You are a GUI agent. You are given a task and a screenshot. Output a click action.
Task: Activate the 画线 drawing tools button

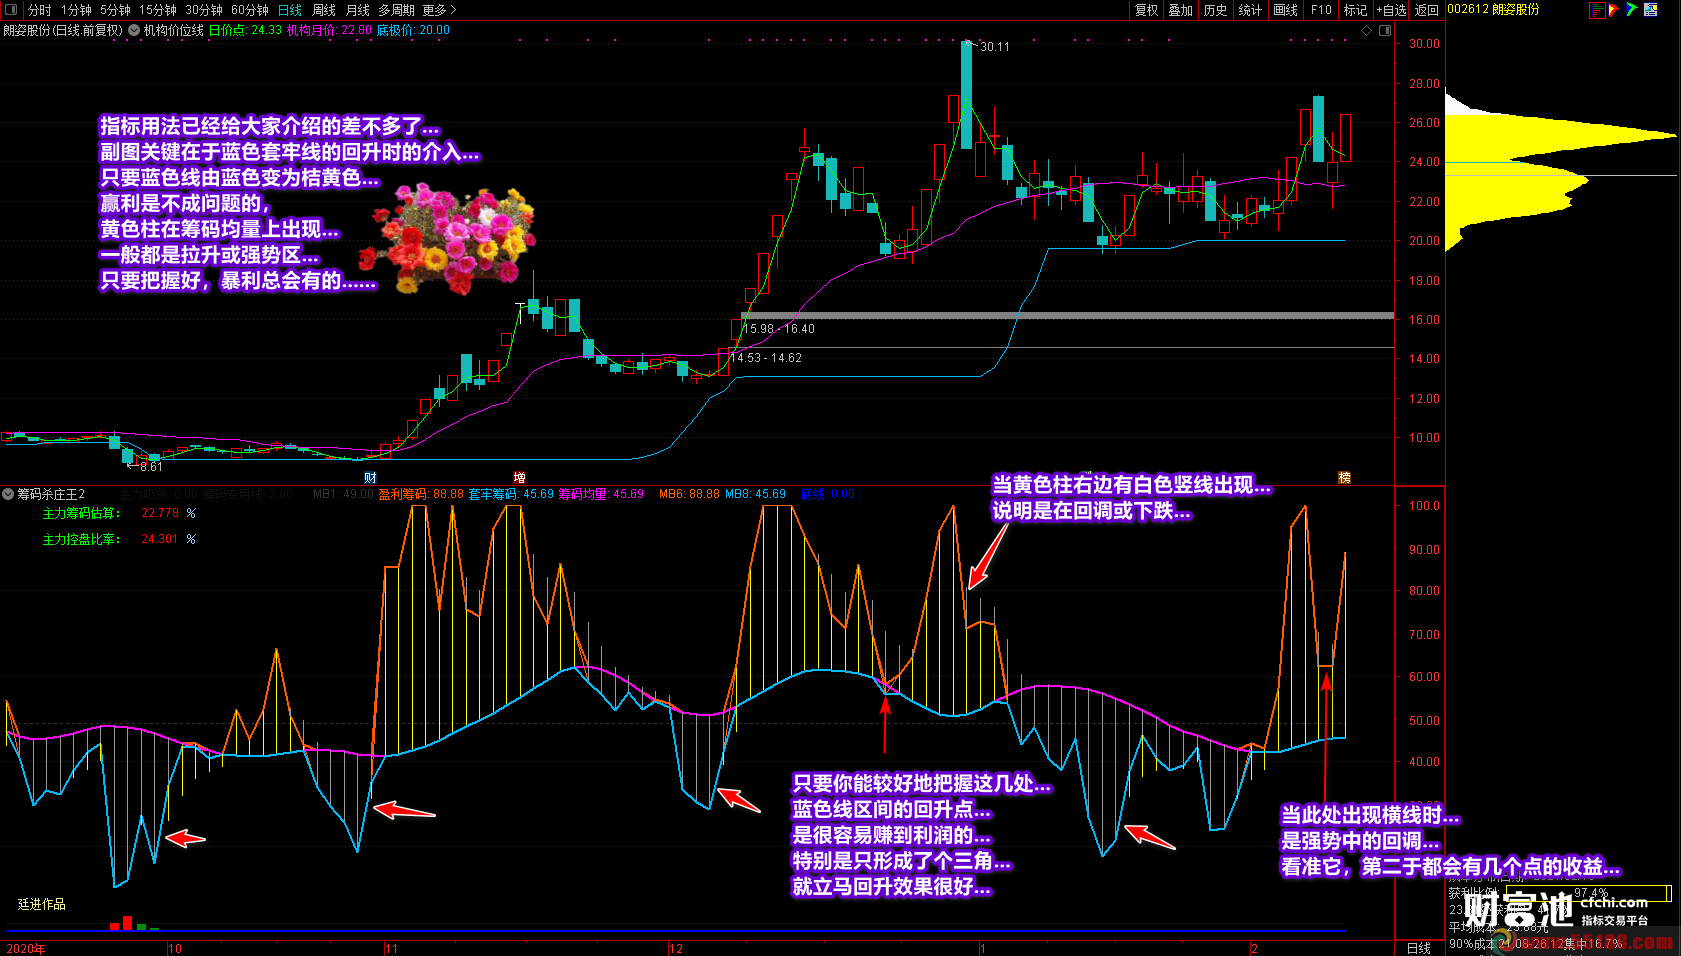1285,10
